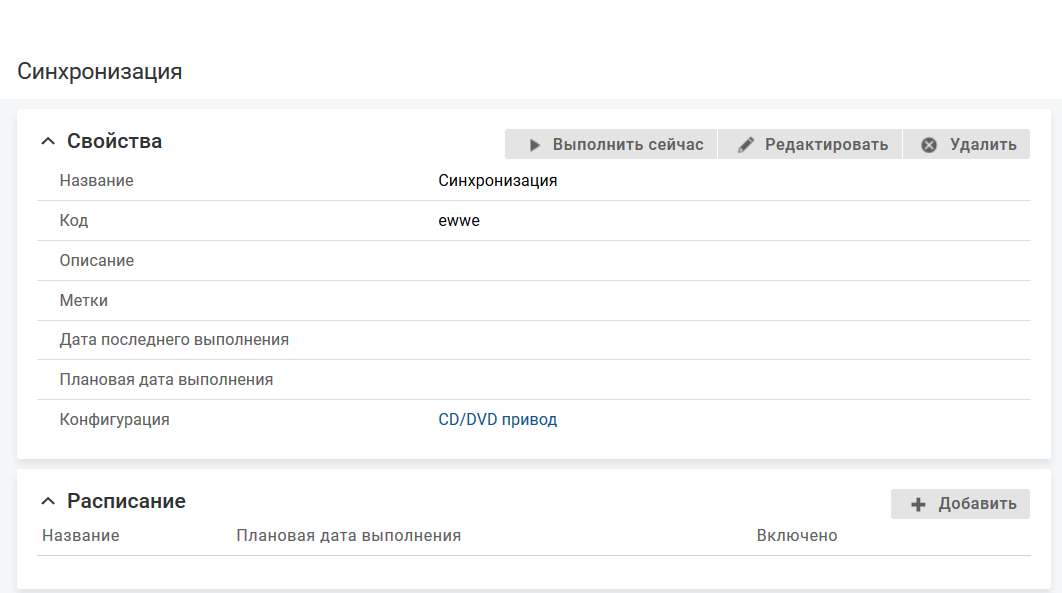
Task: Click the Свойства section heading text
Action: click(114, 142)
